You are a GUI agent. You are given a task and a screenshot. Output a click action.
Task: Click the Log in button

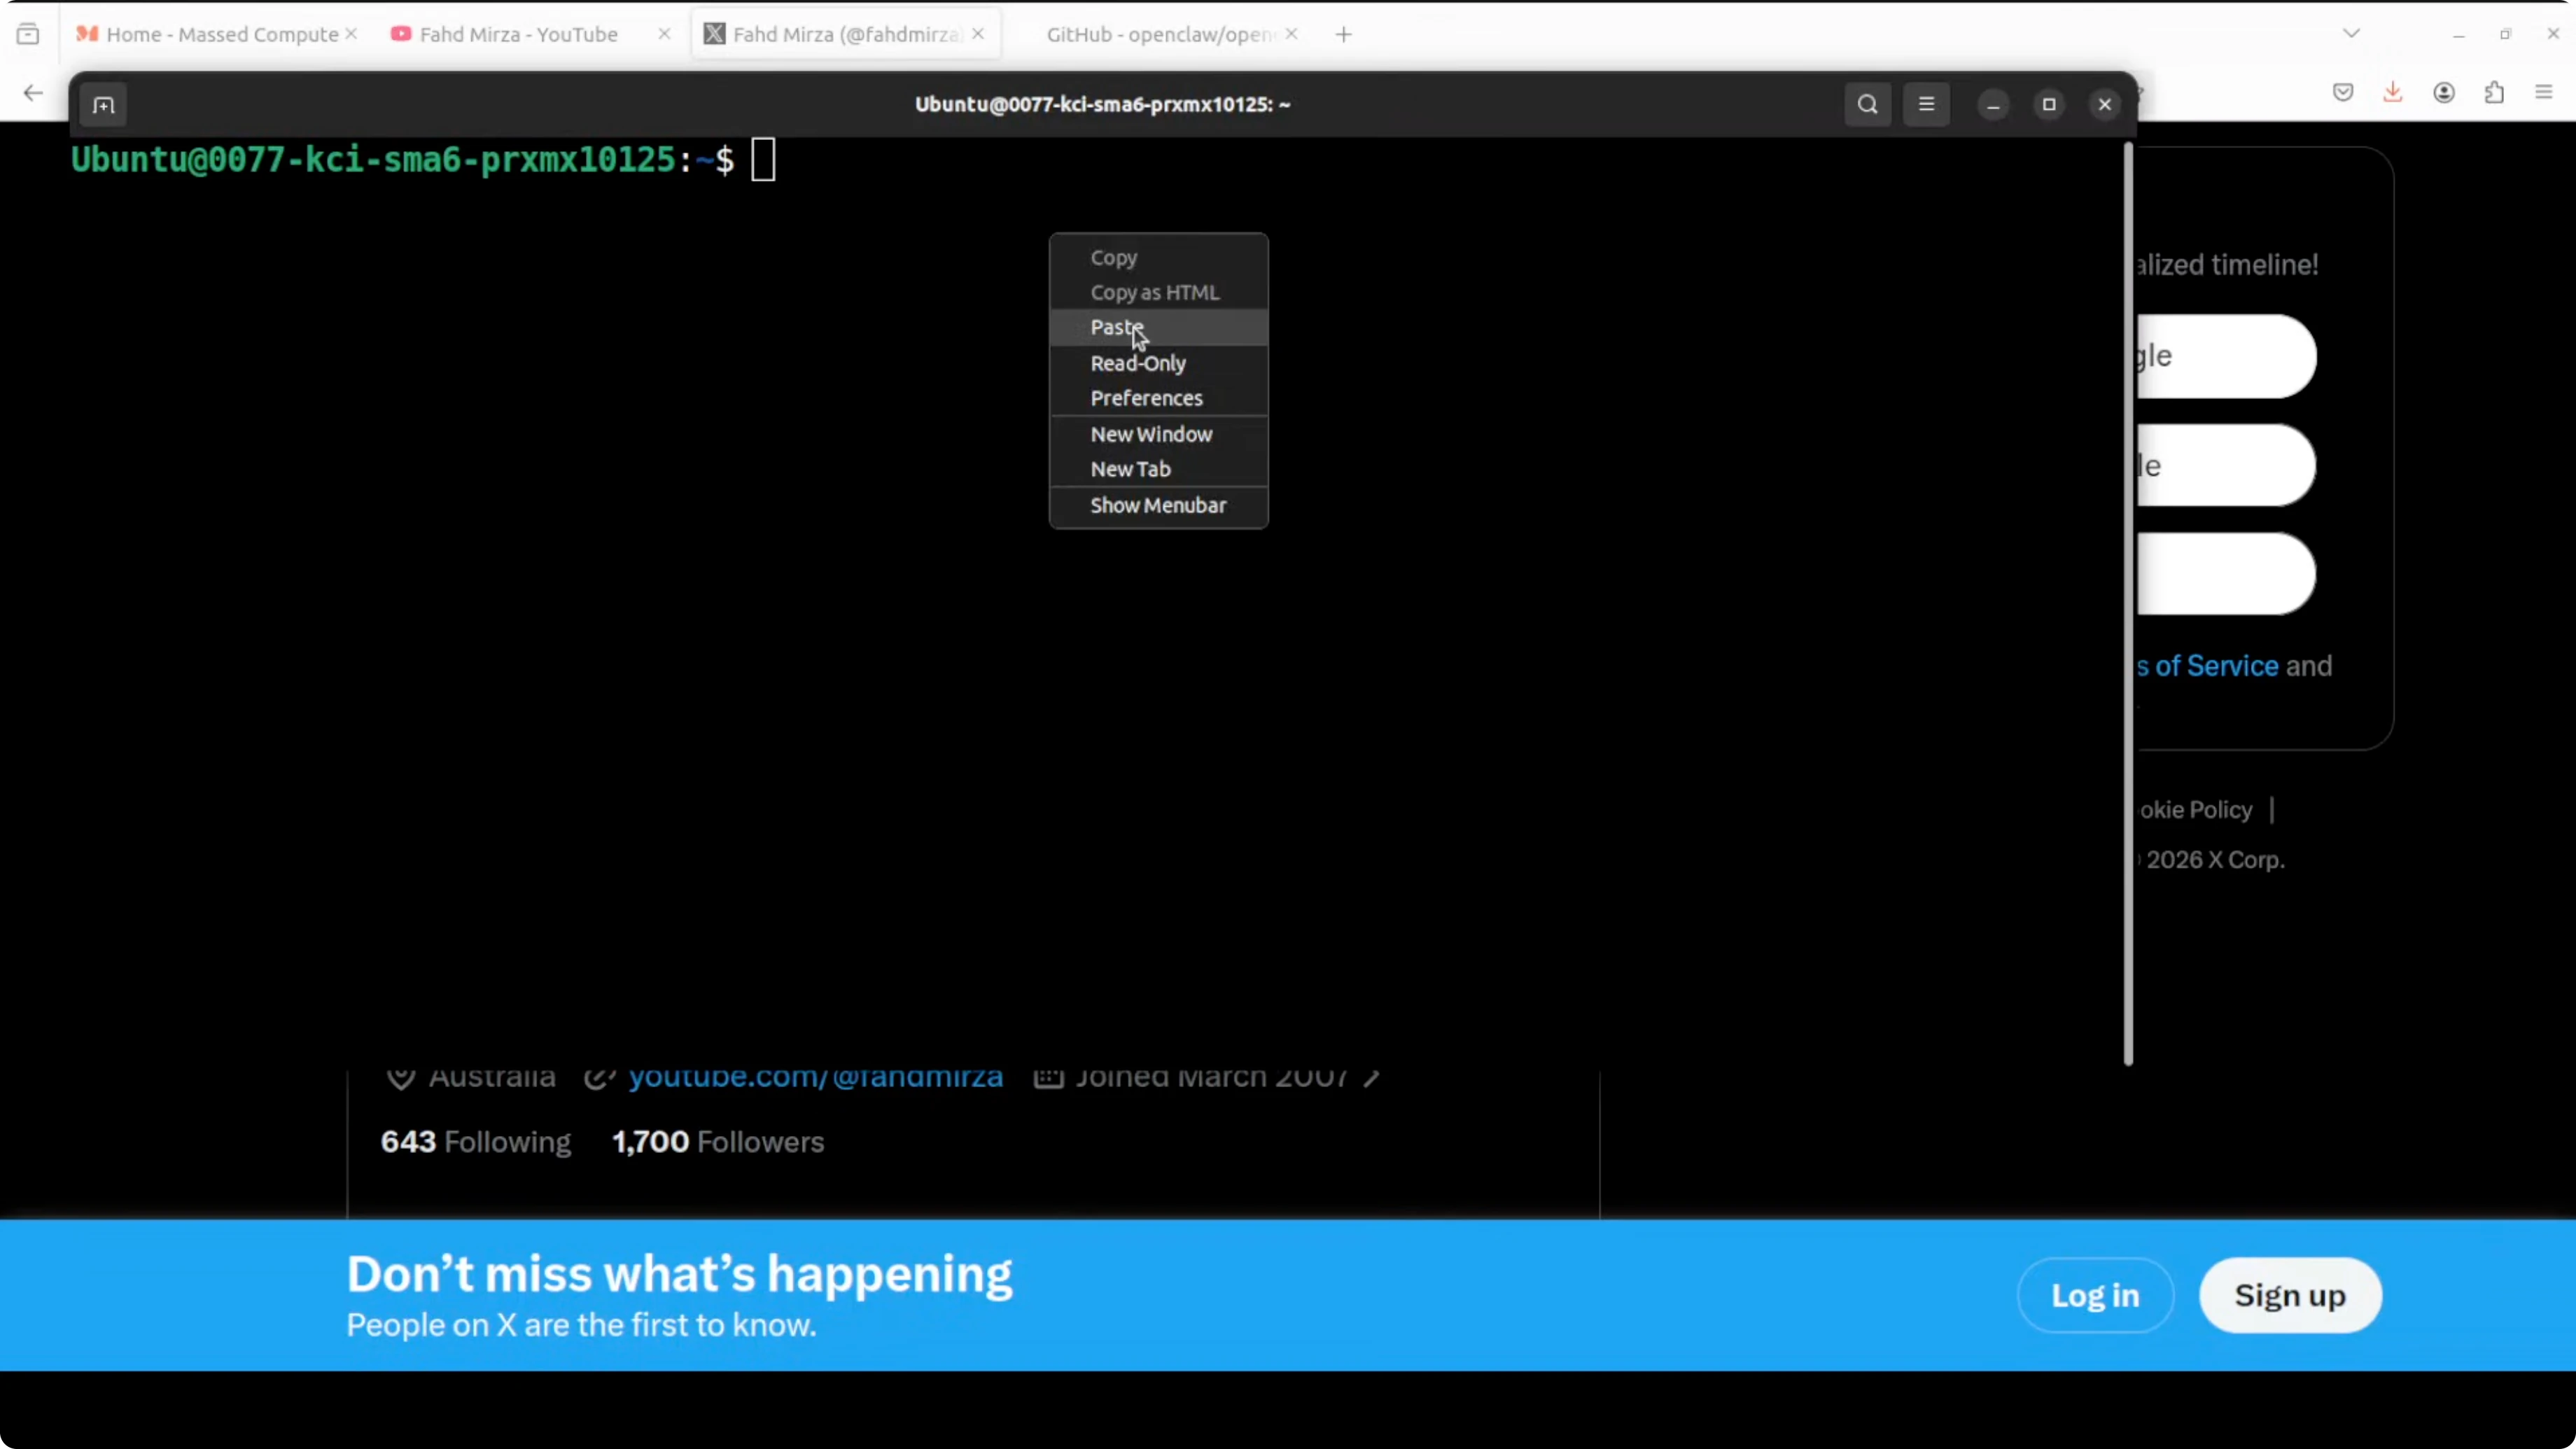(x=2094, y=1295)
